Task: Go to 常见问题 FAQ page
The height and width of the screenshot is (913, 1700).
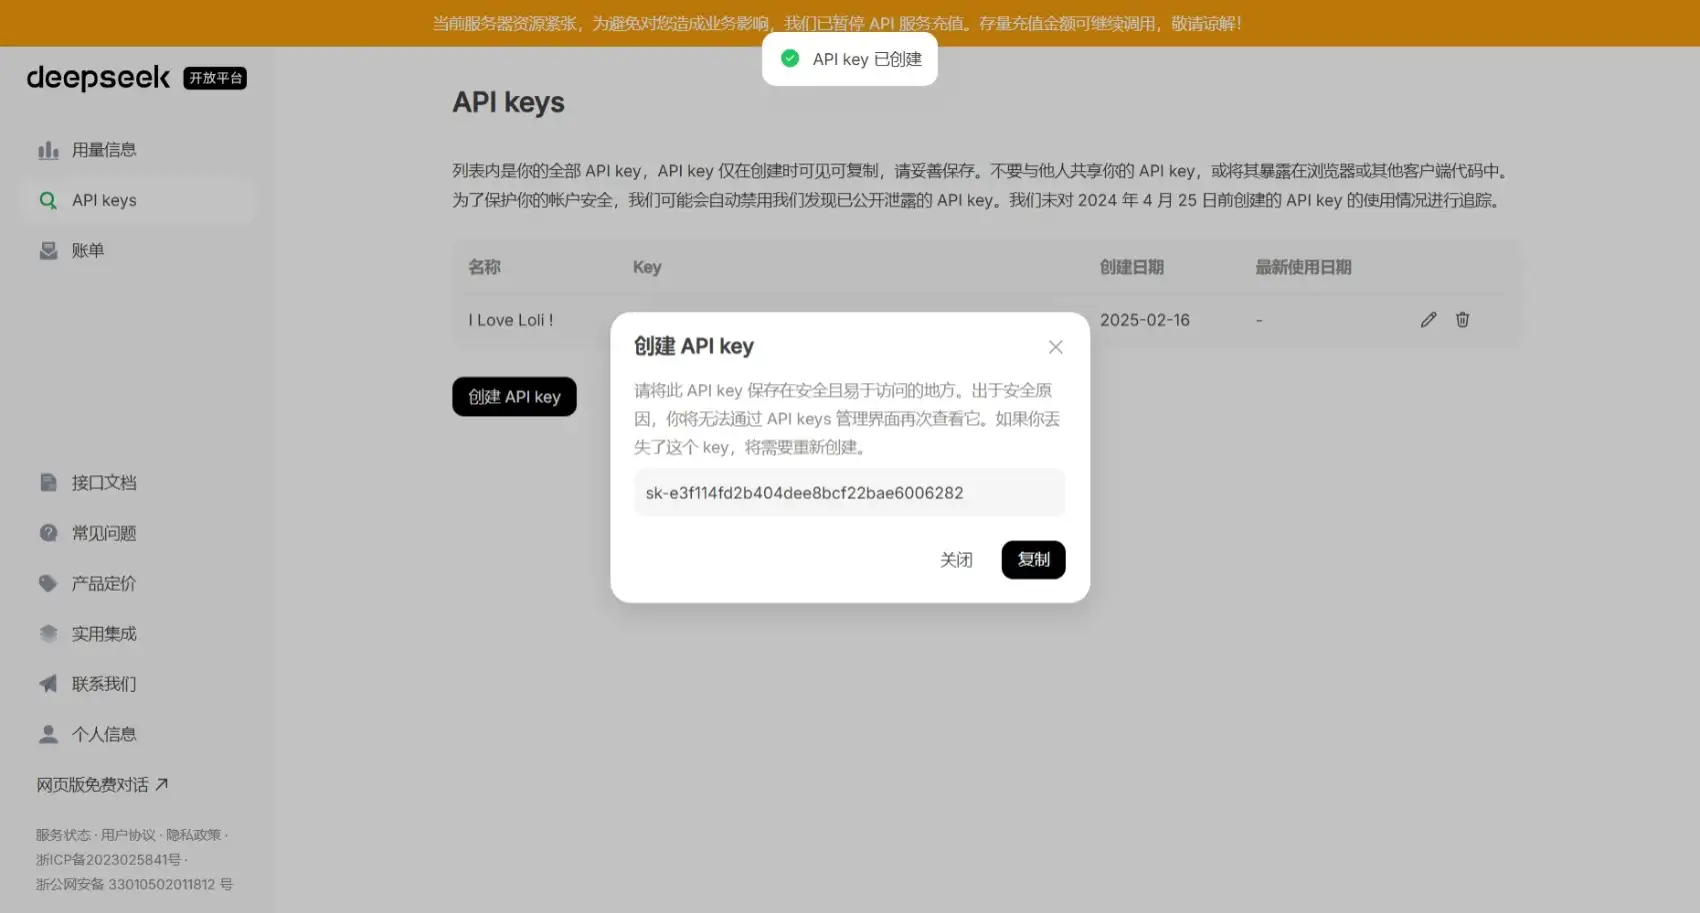Action: 103,533
